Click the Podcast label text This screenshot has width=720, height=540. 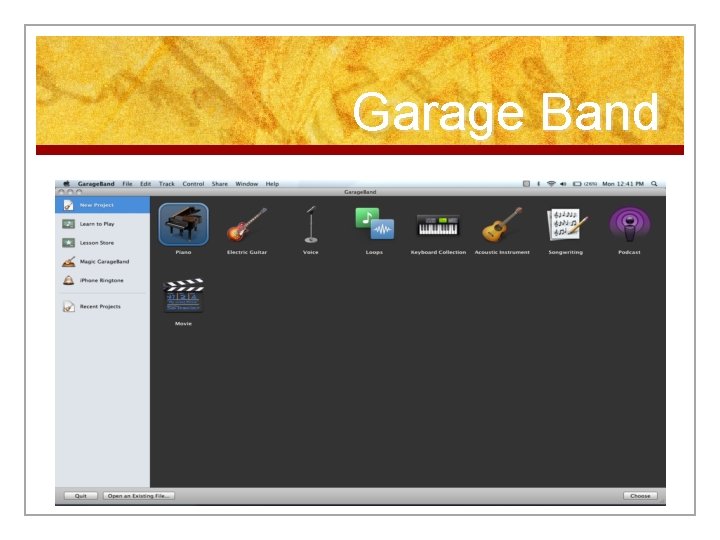pyautogui.click(x=629, y=252)
